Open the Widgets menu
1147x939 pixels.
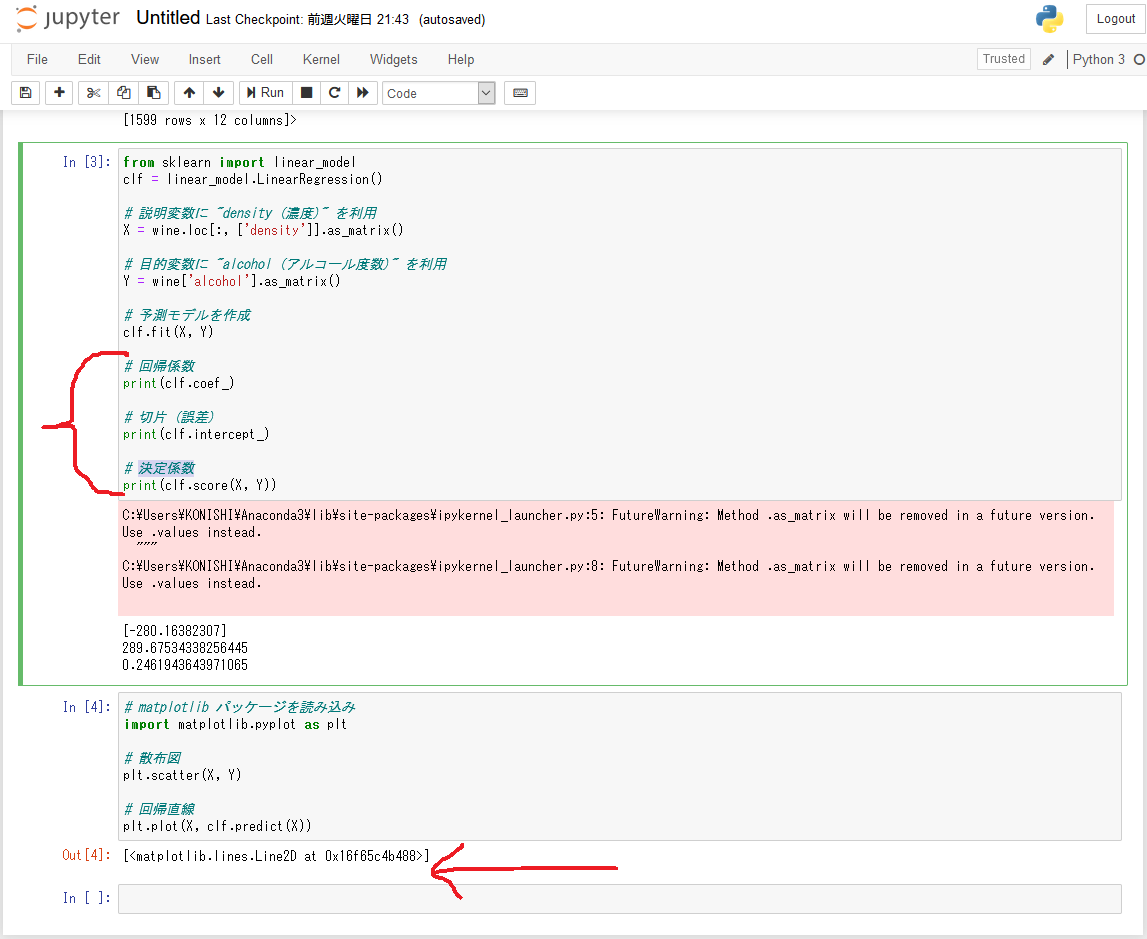394,59
